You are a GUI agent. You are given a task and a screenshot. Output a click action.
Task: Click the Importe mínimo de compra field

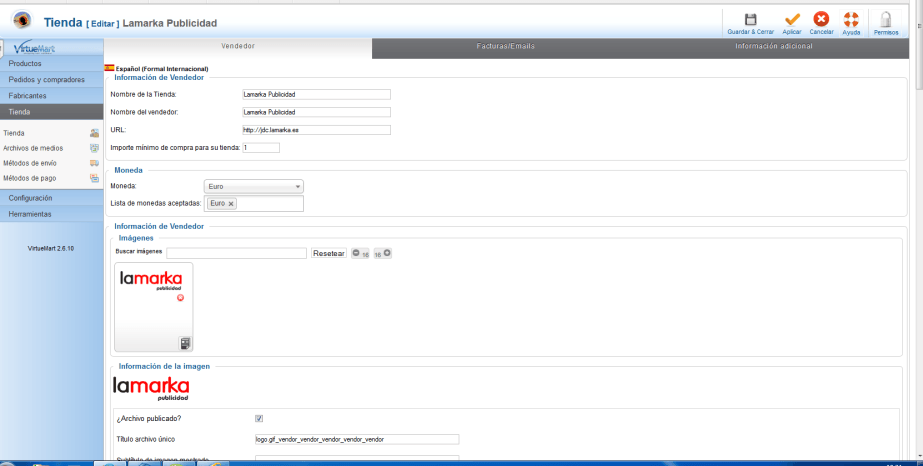261,148
